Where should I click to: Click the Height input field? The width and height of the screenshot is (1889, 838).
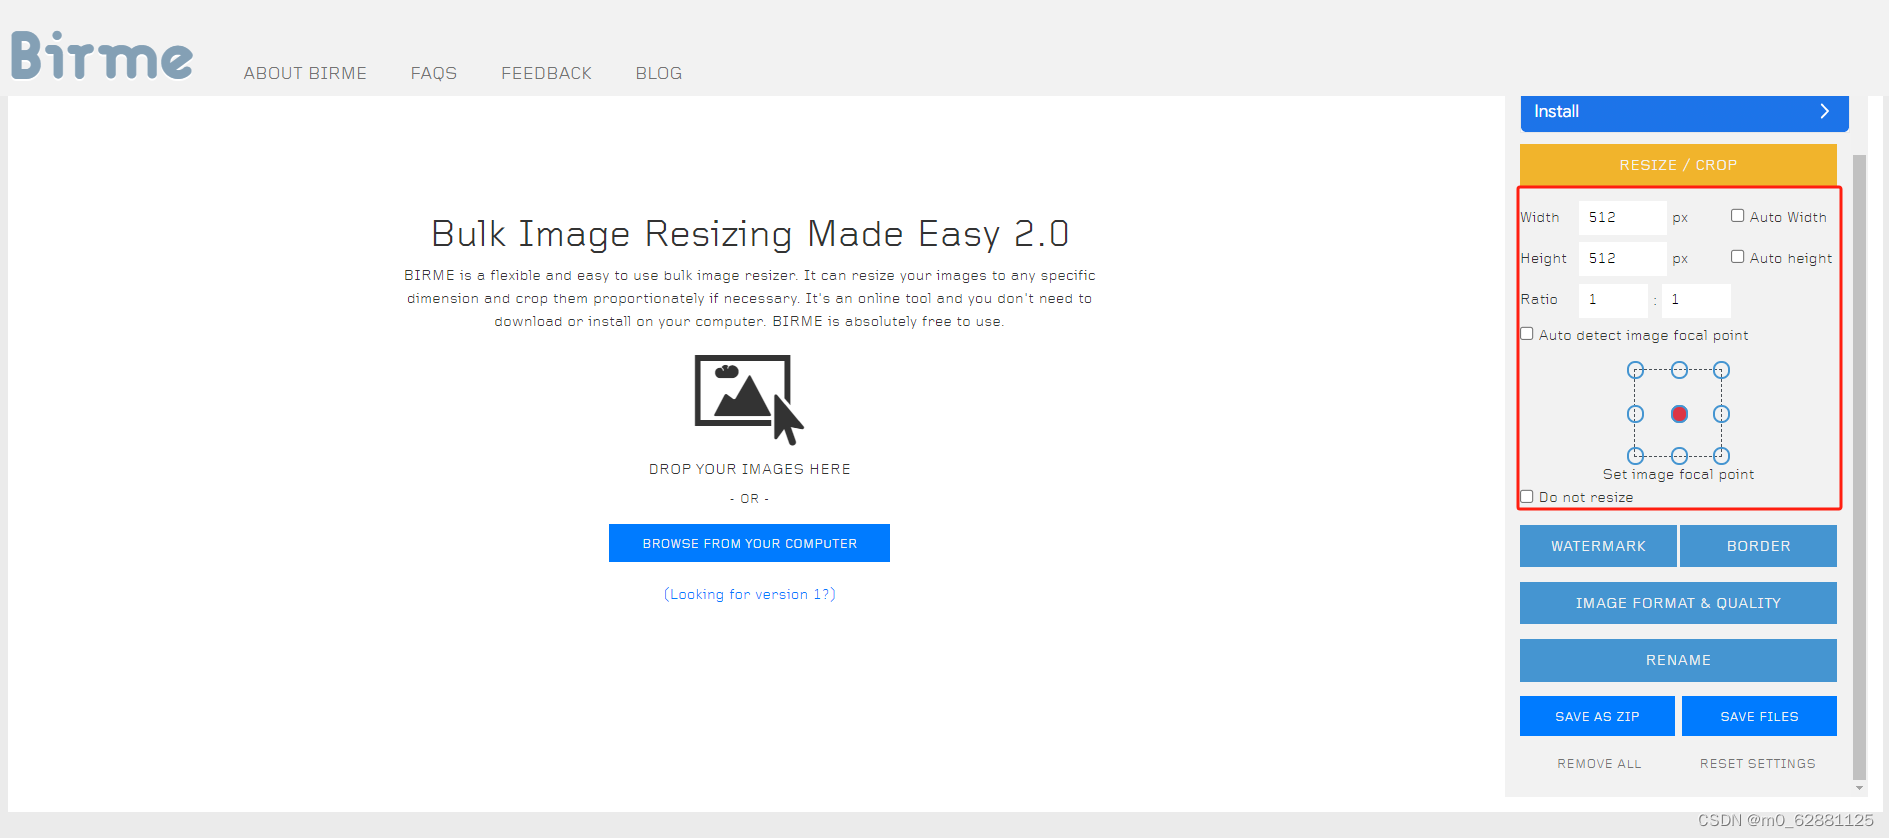(1622, 258)
